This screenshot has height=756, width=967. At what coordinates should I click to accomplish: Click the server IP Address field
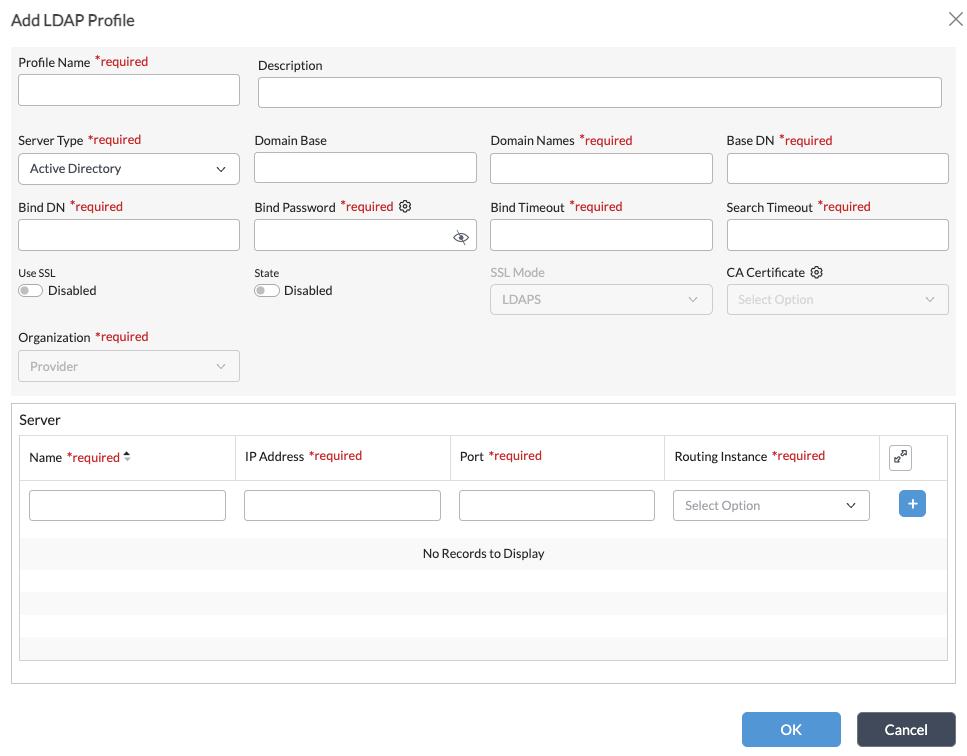click(x=342, y=506)
